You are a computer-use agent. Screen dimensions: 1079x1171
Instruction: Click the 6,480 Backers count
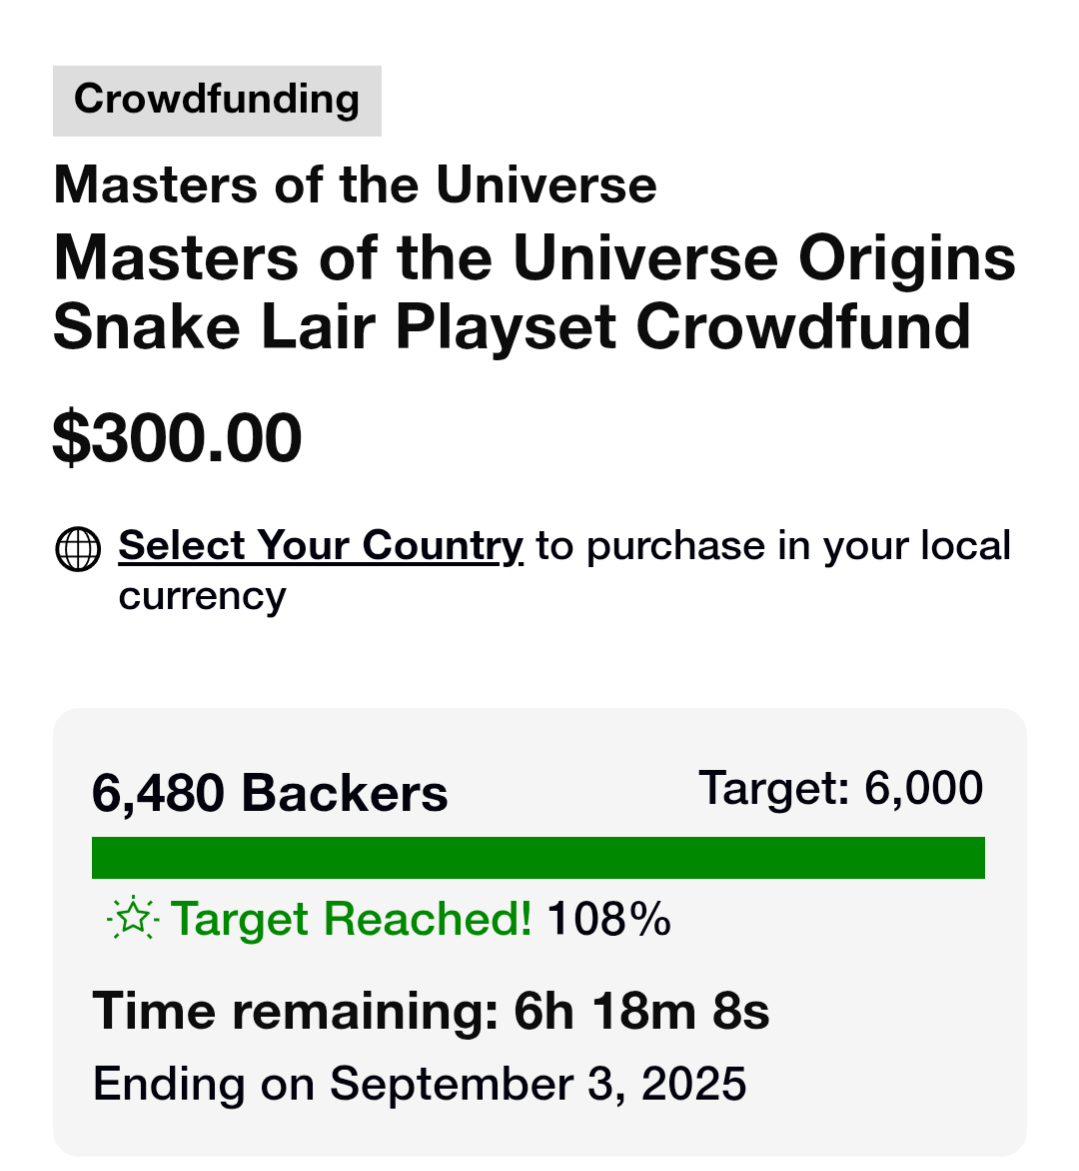pos(270,793)
